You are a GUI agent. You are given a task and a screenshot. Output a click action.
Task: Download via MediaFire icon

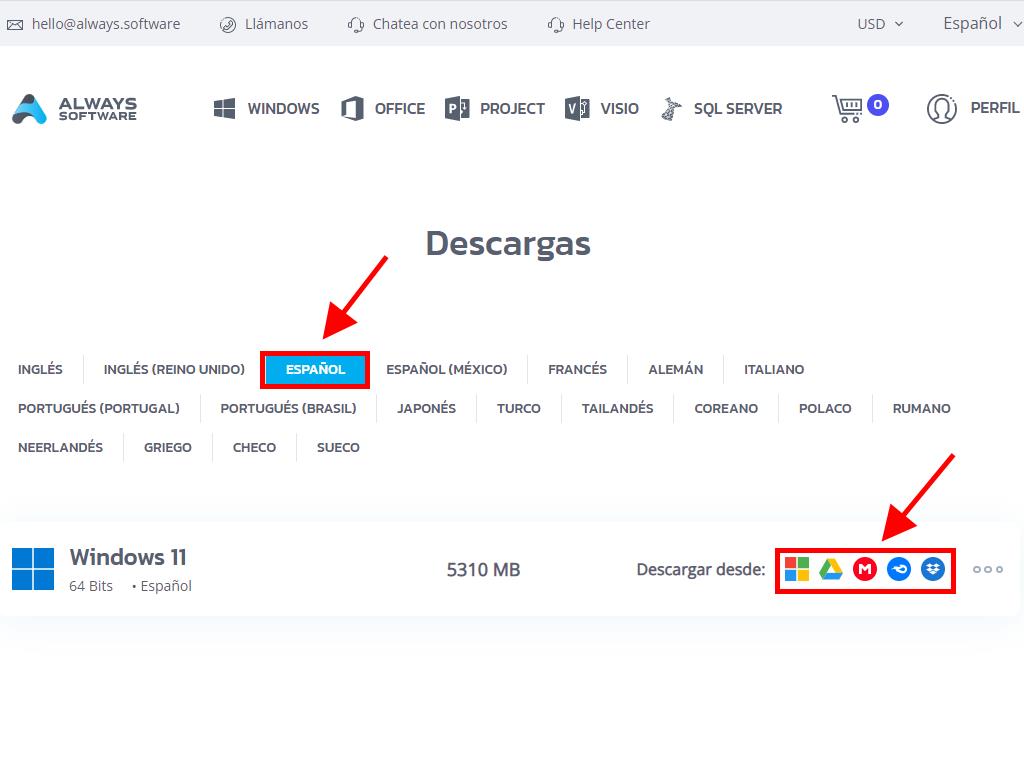pyautogui.click(x=899, y=570)
